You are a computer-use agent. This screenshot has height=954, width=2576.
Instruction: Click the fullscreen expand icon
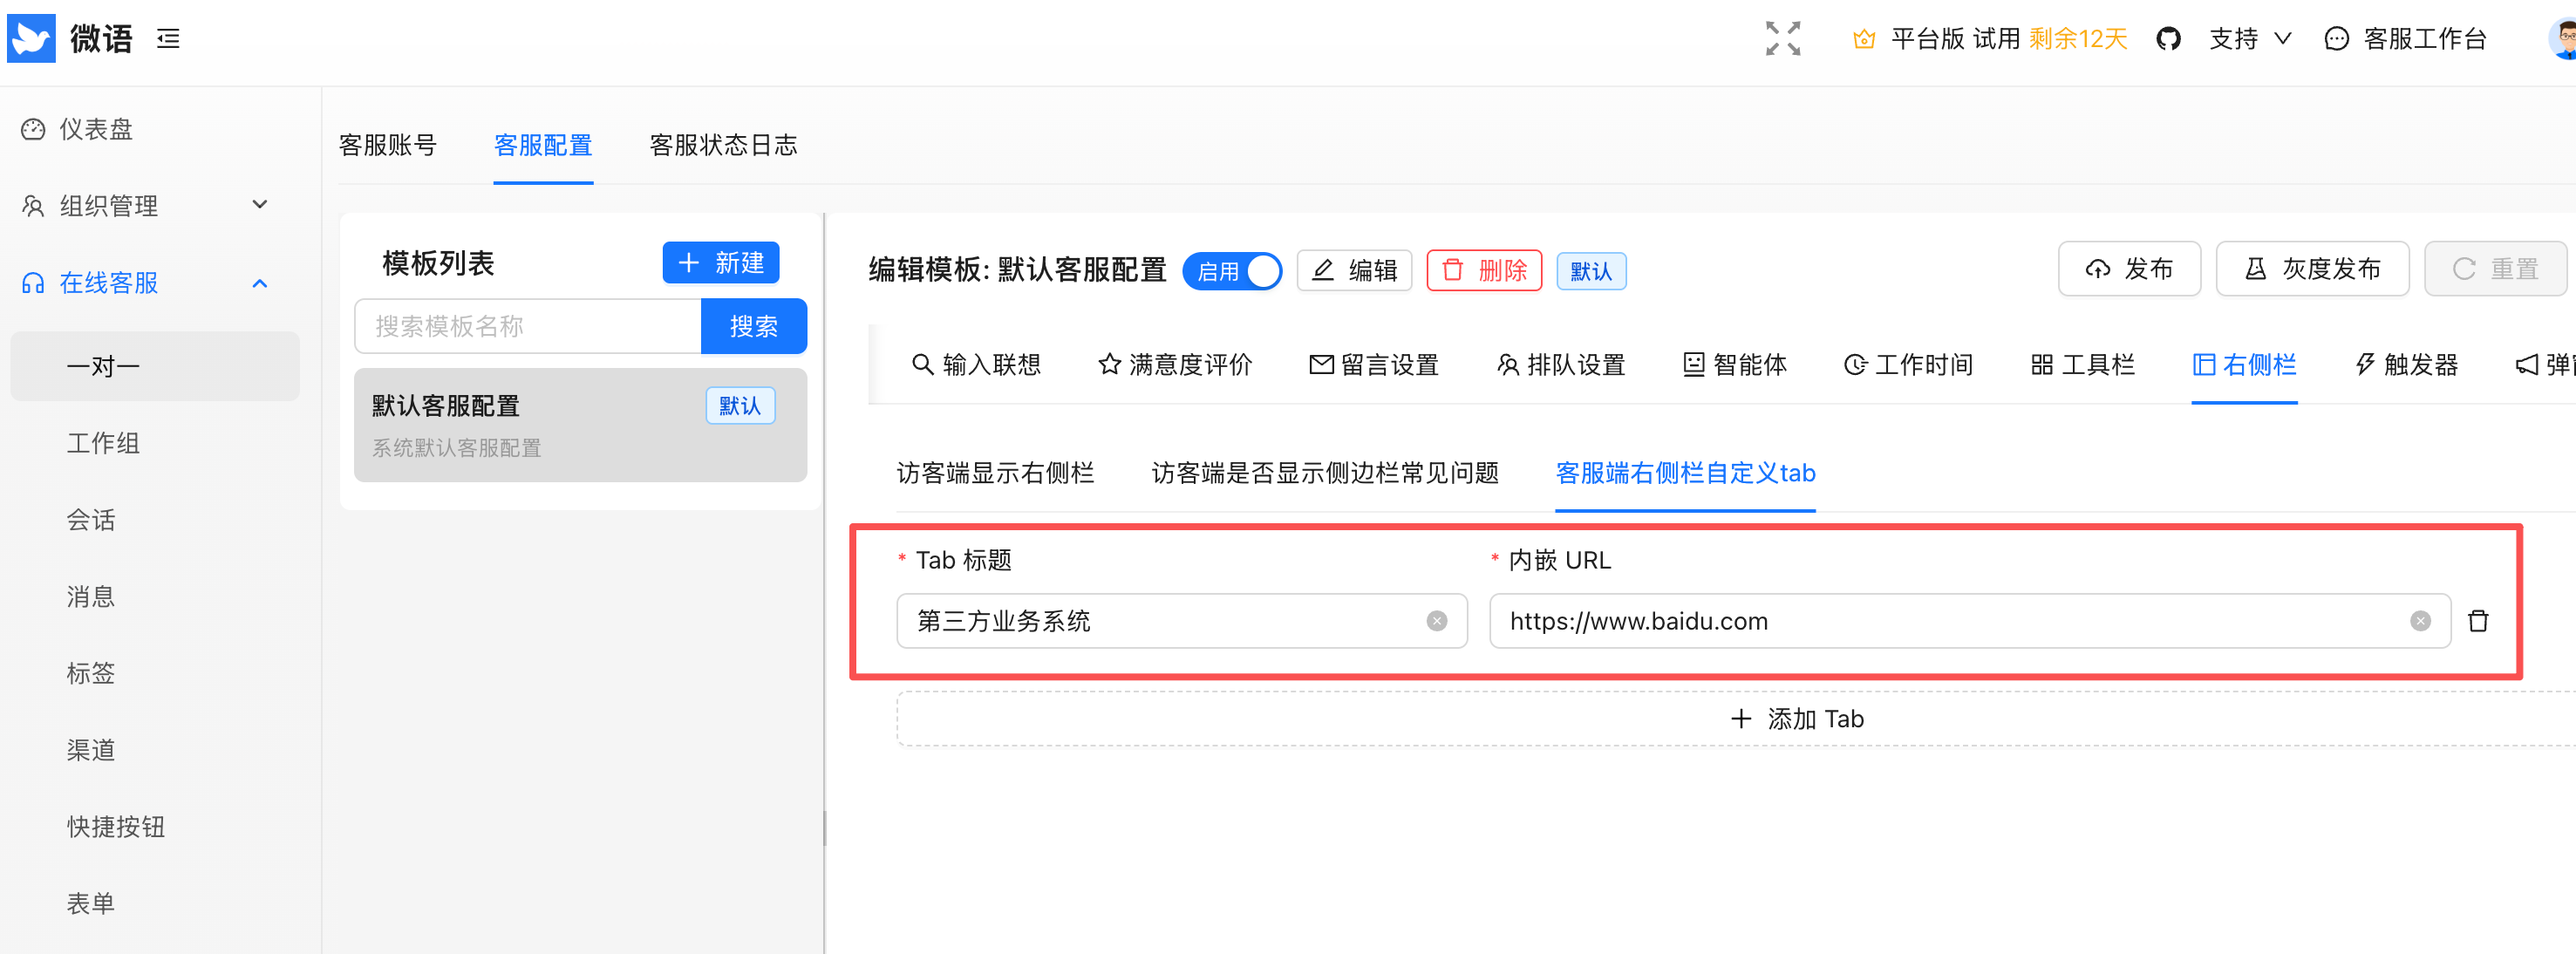tap(1783, 38)
